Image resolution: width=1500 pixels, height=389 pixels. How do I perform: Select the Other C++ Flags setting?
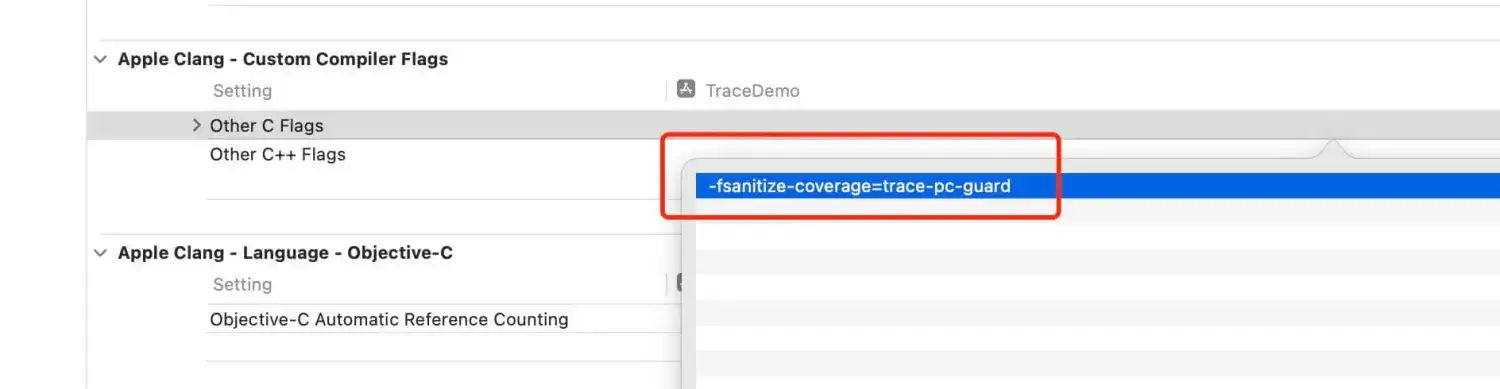point(278,154)
